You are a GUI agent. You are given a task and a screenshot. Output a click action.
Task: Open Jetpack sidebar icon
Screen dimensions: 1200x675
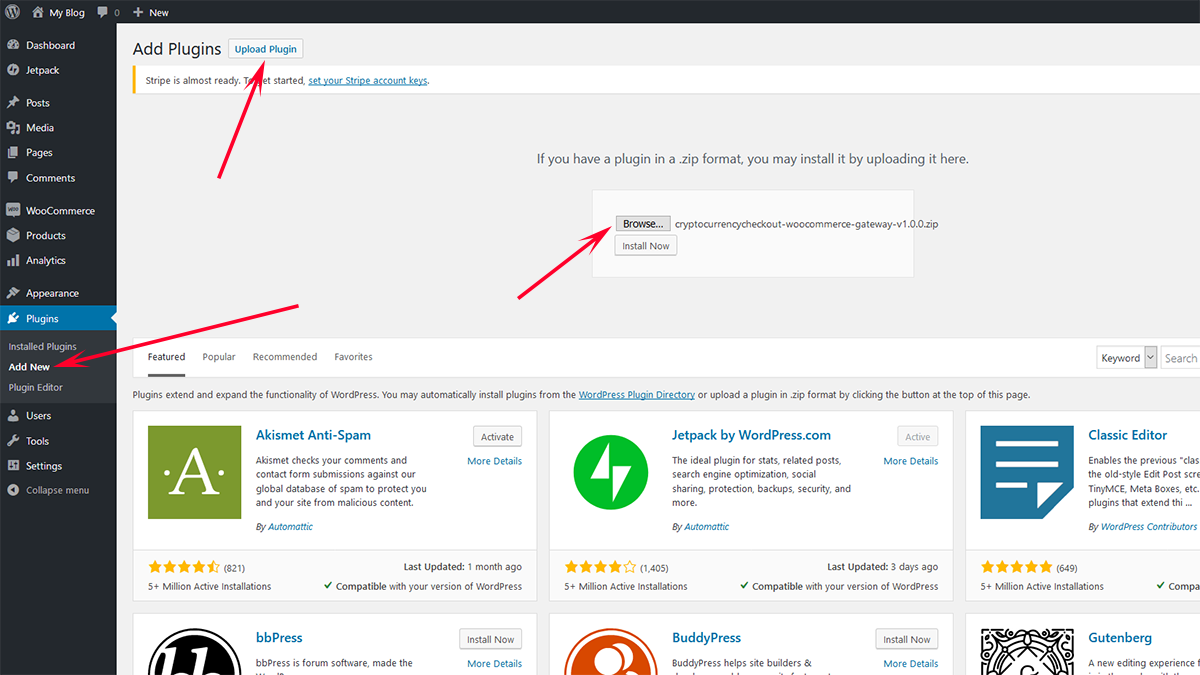coord(13,70)
